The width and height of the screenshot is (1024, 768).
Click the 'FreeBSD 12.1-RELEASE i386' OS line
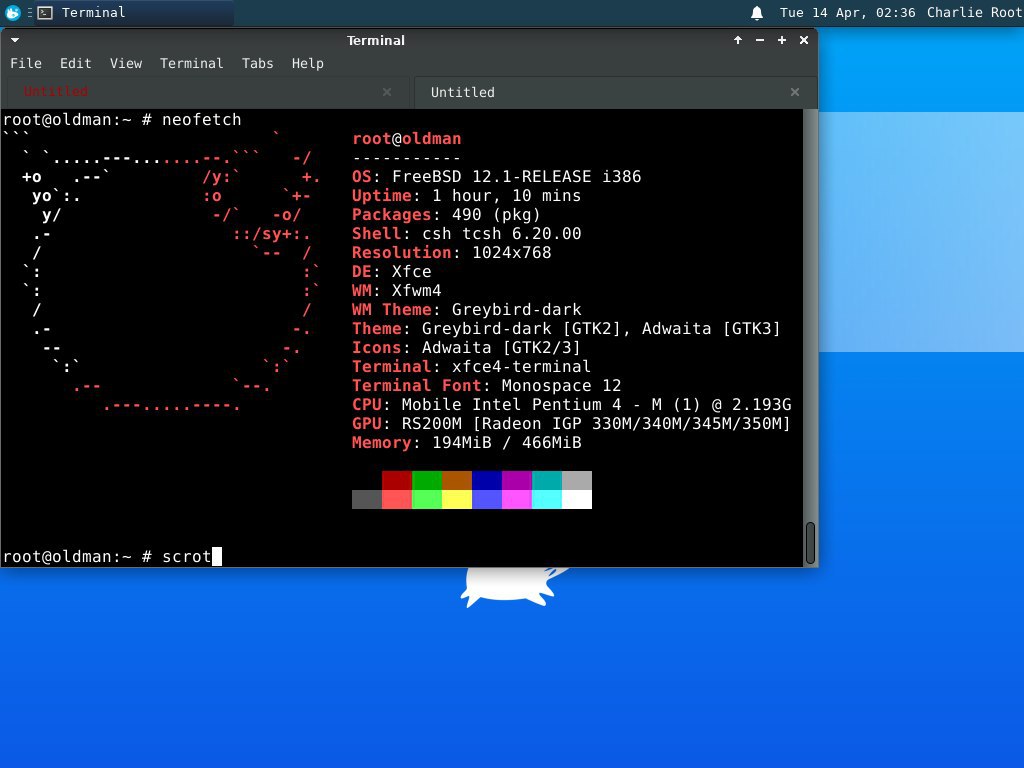point(496,176)
